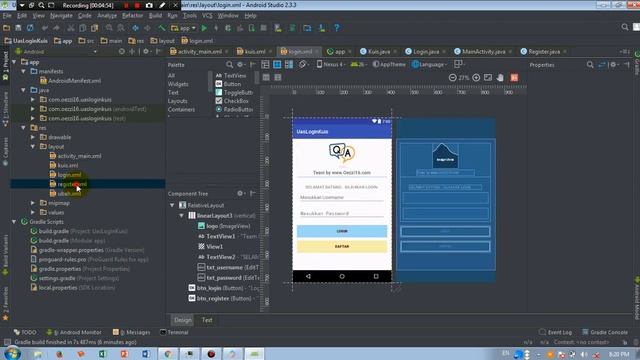Click the Redo arrow in toolbar
This screenshot has width=640, height=360.
pos(56,28)
